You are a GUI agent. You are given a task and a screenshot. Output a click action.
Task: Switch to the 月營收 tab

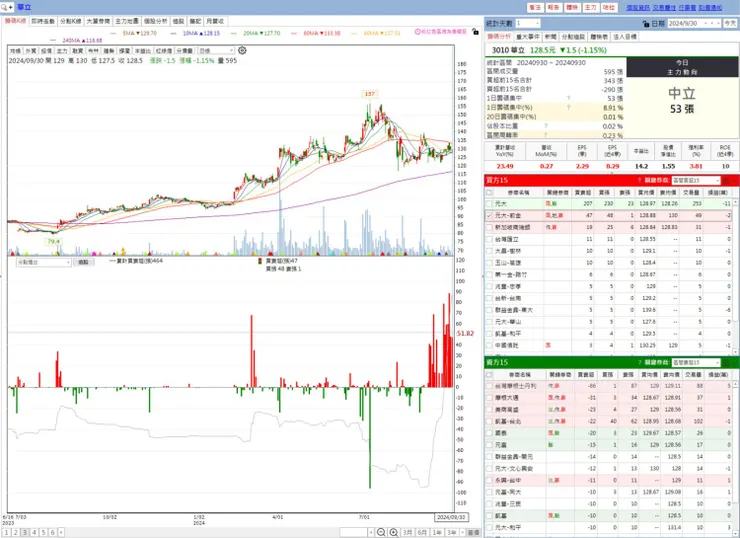tap(215, 21)
